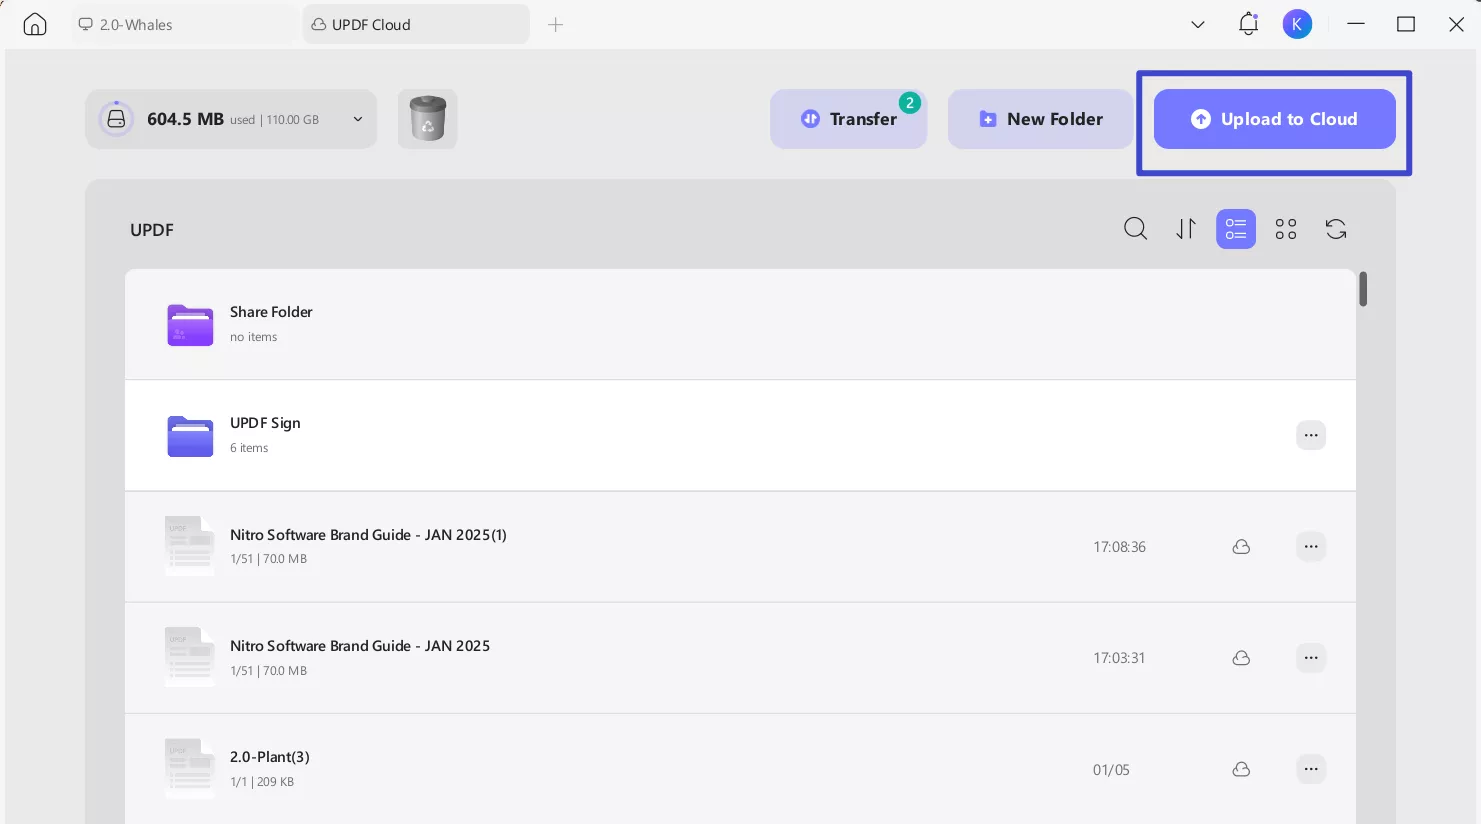Viewport: 1481px width, 824px height.
Task: Open more options for the 17:03:31 Nitro file
Action: click(1311, 658)
